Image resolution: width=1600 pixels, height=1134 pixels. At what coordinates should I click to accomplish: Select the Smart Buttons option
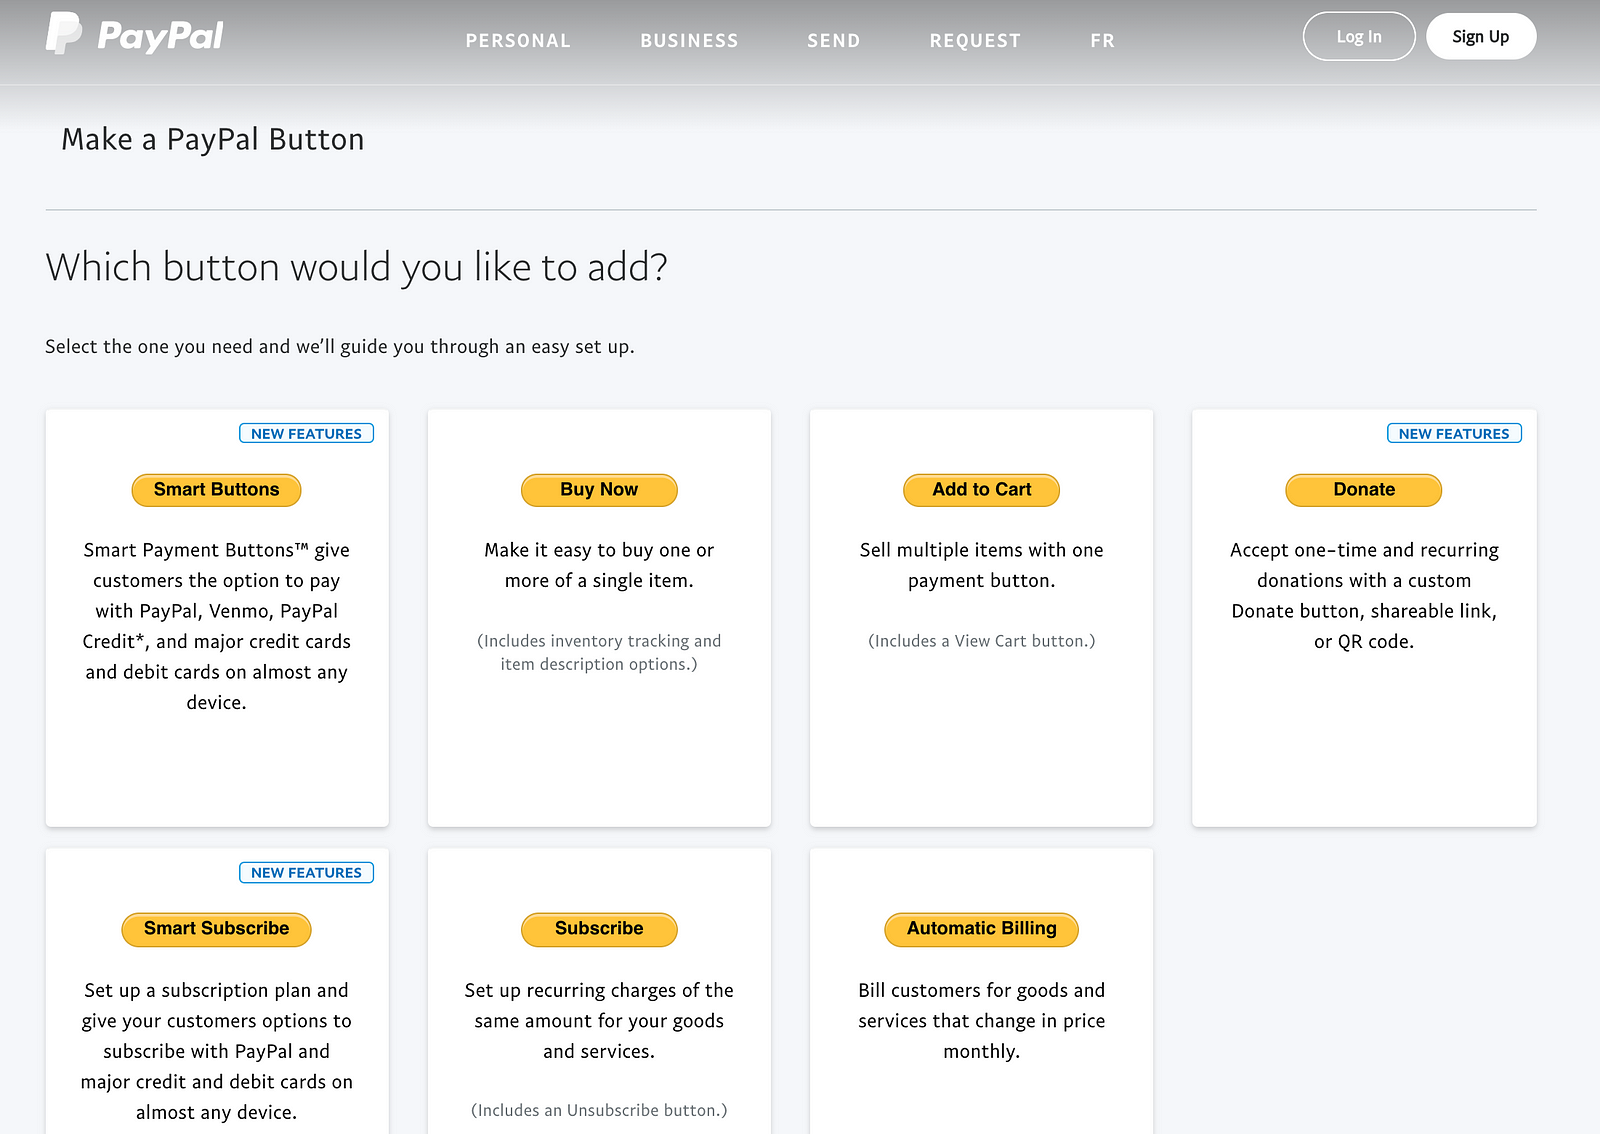pos(216,490)
